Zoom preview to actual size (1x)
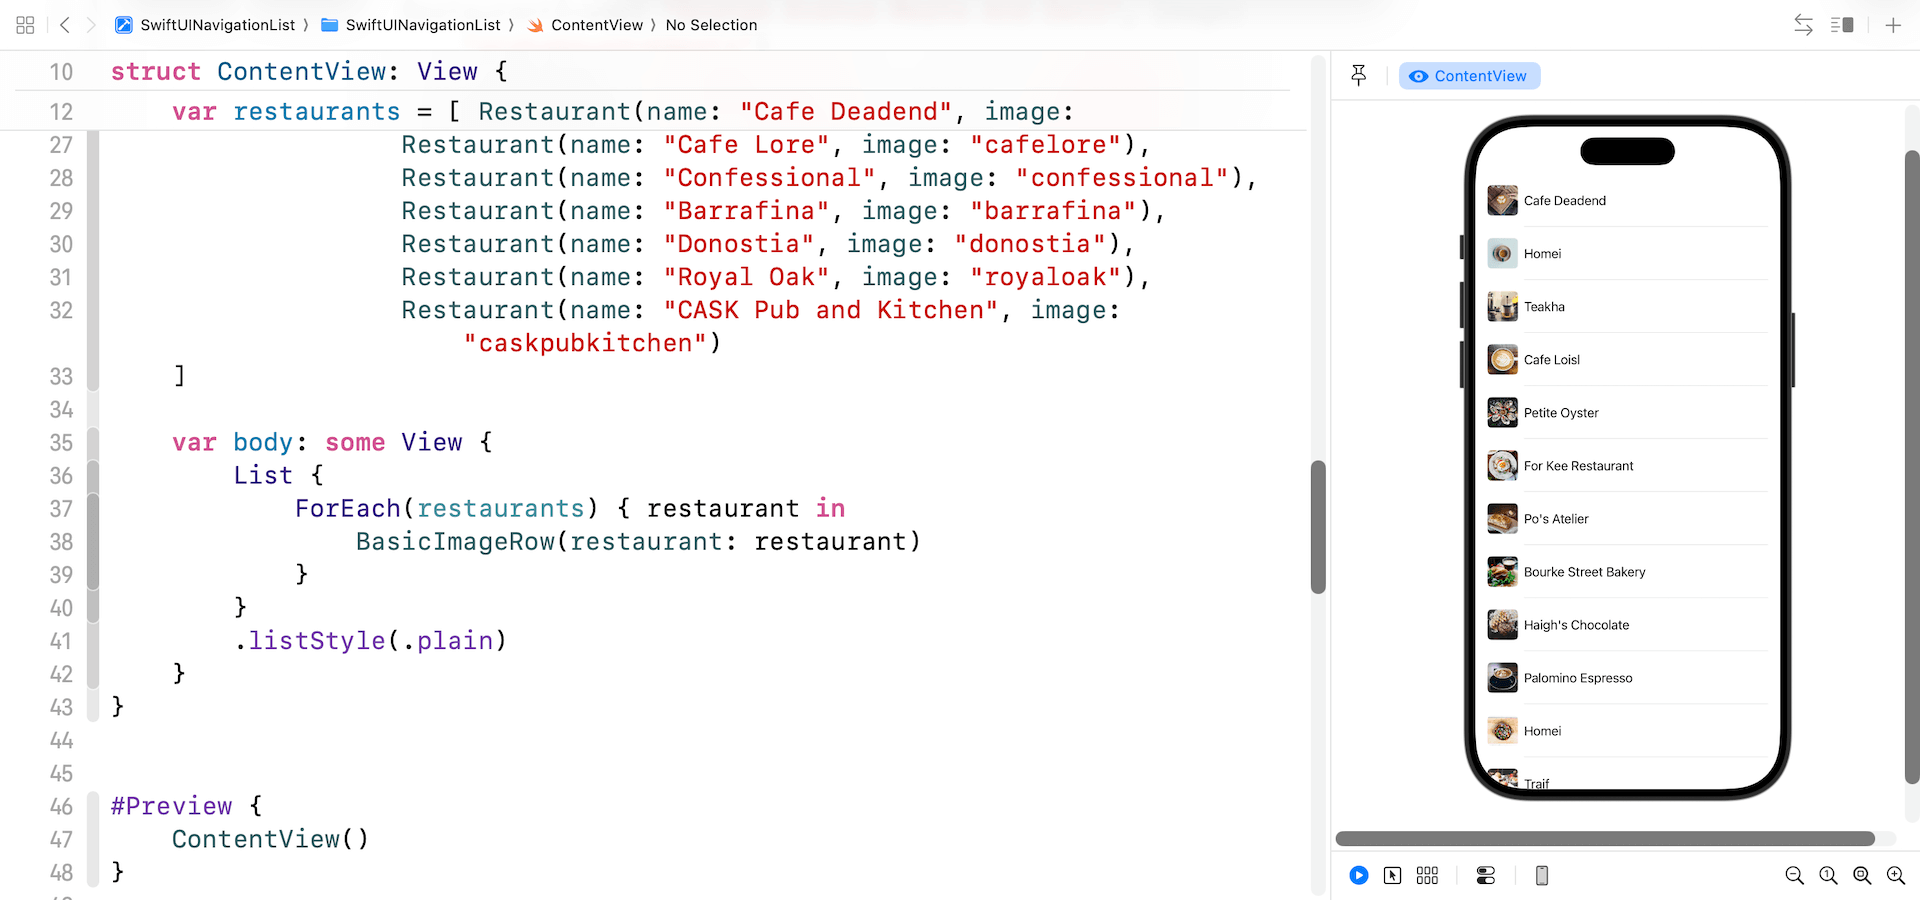 pyautogui.click(x=1829, y=875)
